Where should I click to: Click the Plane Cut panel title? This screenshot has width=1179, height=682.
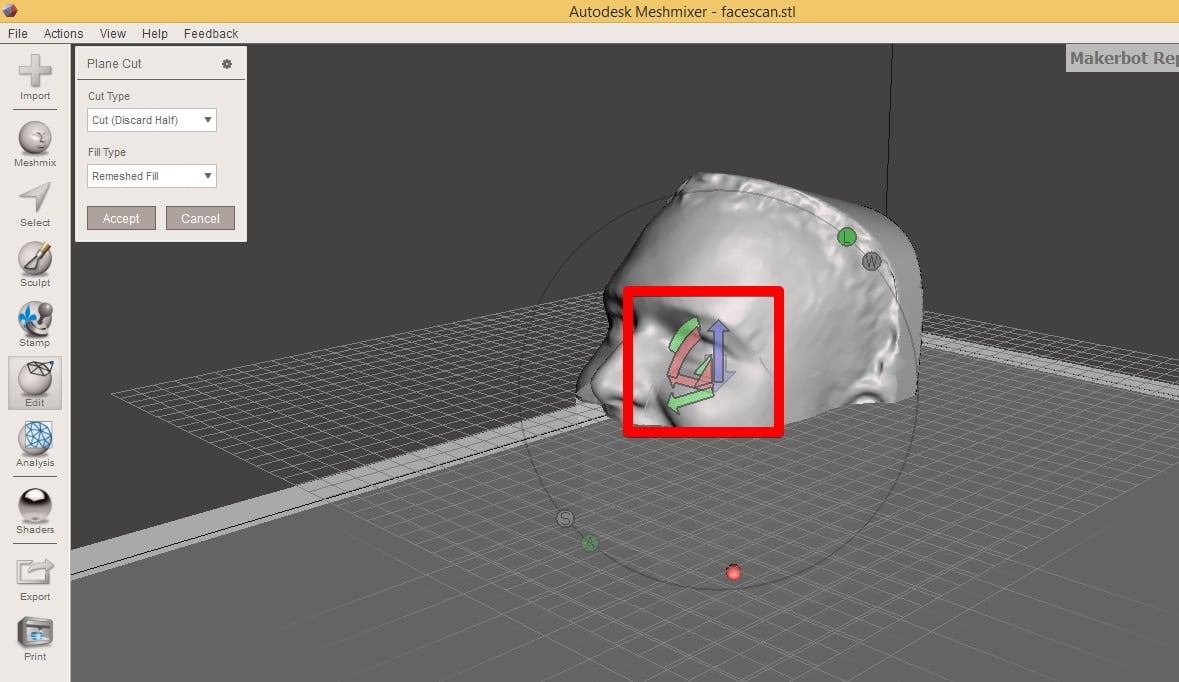click(x=114, y=64)
